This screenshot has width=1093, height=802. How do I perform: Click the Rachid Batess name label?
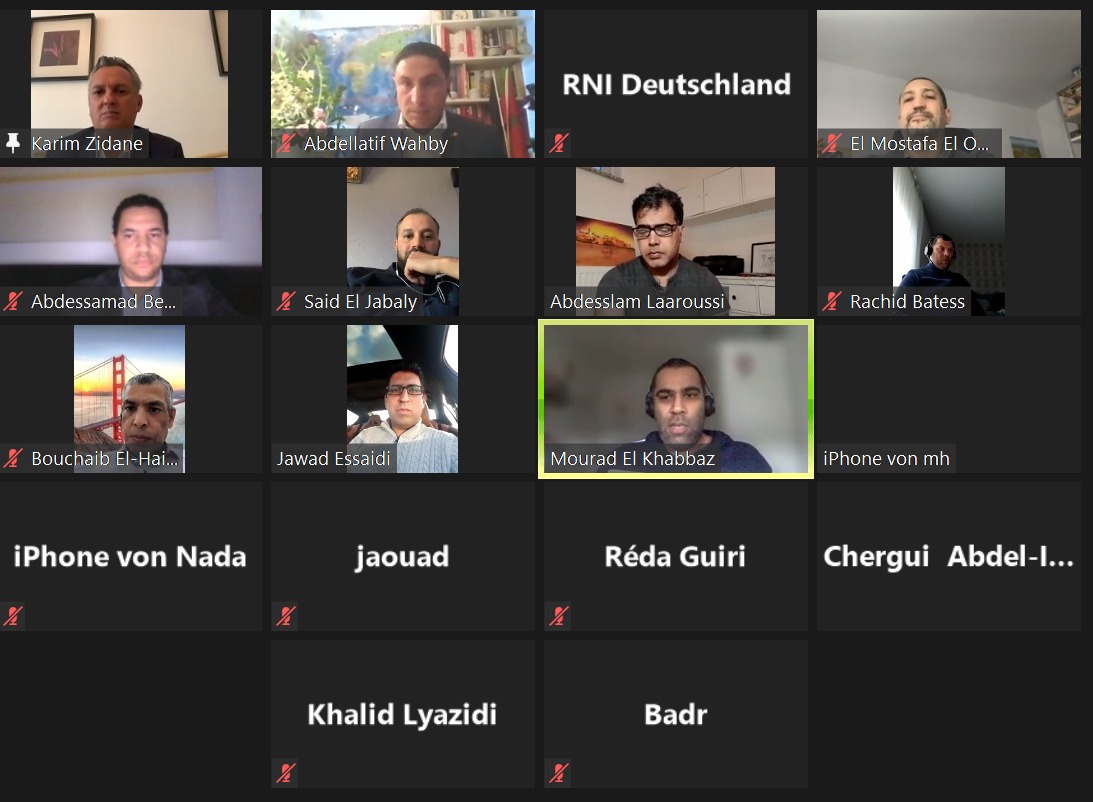(907, 301)
